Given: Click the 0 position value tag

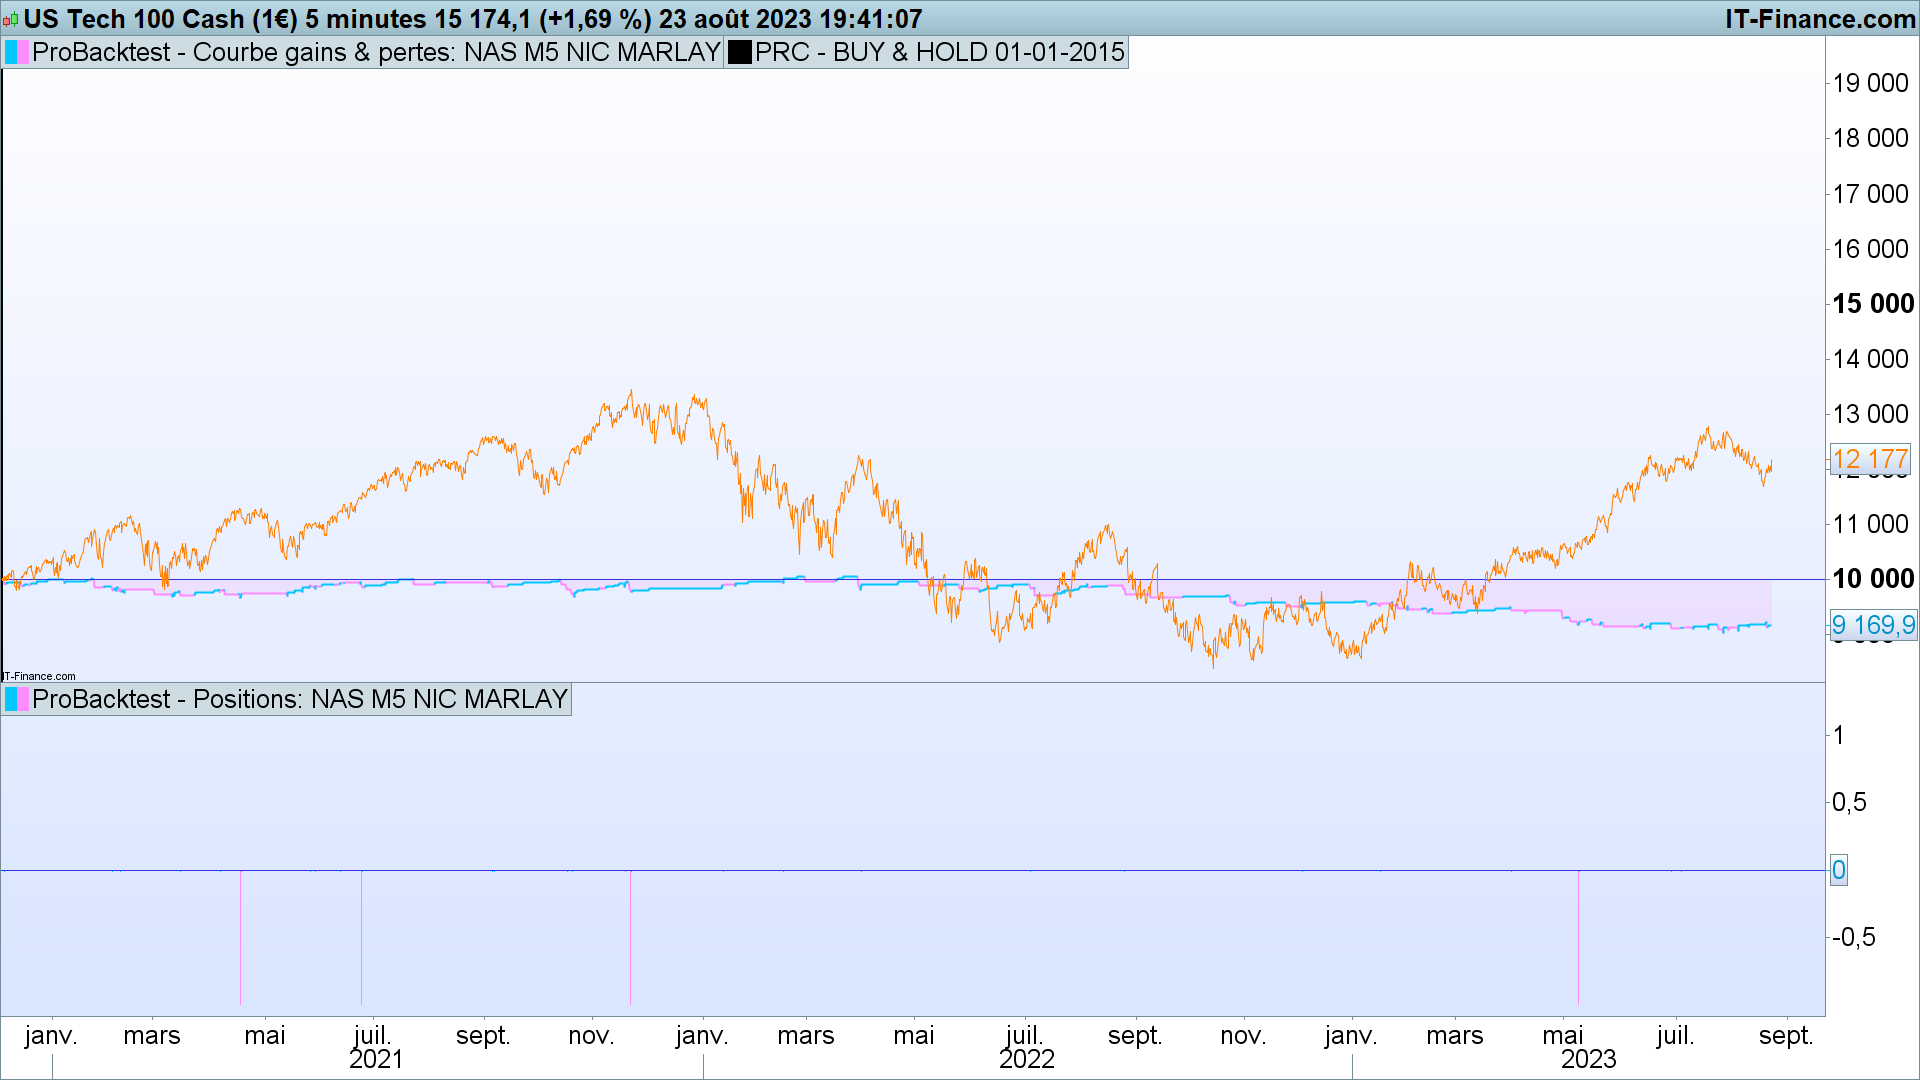Looking at the screenshot, I should pos(1838,870).
